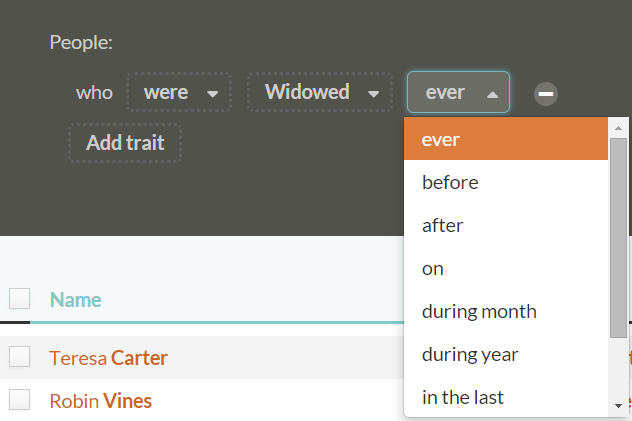Image resolution: width=632 pixels, height=421 pixels.
Task: Pick "during year" from the options
Action: [505, 354]
